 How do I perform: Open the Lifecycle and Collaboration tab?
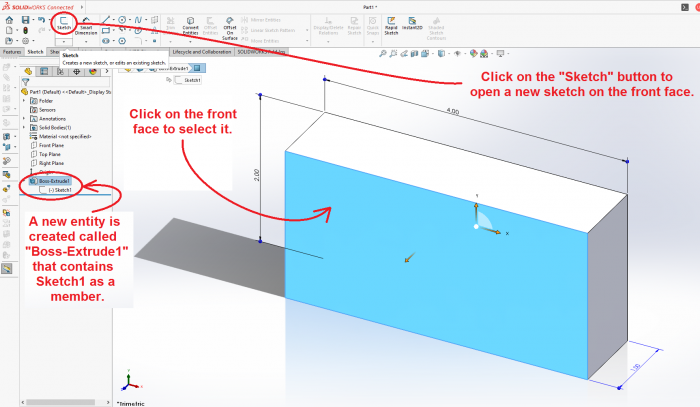201,51
